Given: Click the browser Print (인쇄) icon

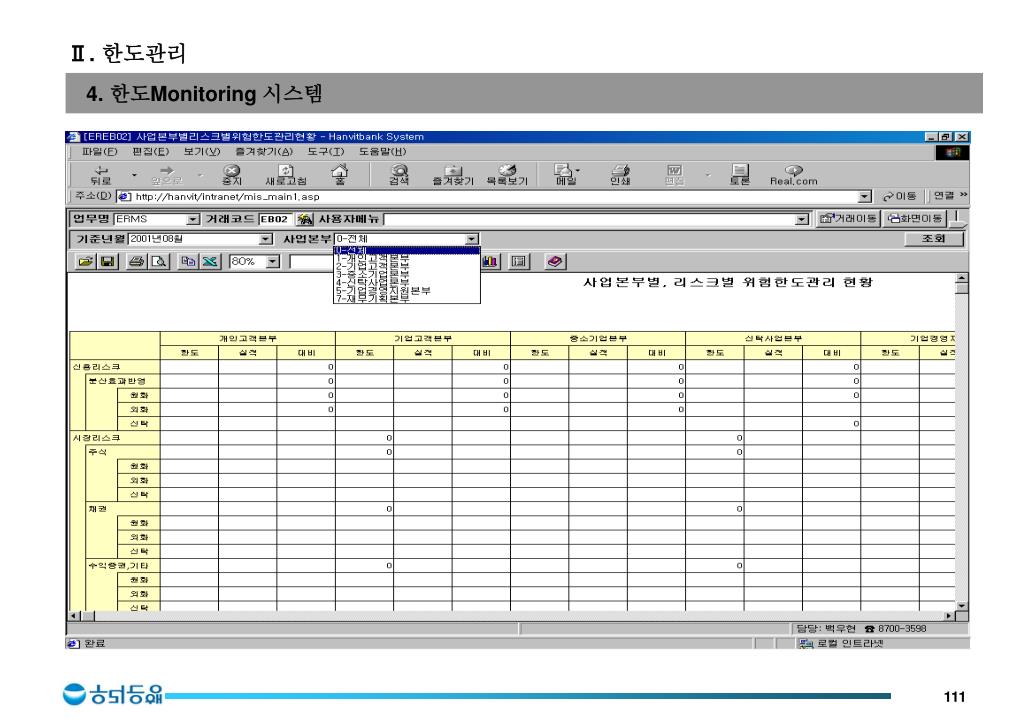Looking at the screenshot, I should pyautogui.click(x=620, y=175).
